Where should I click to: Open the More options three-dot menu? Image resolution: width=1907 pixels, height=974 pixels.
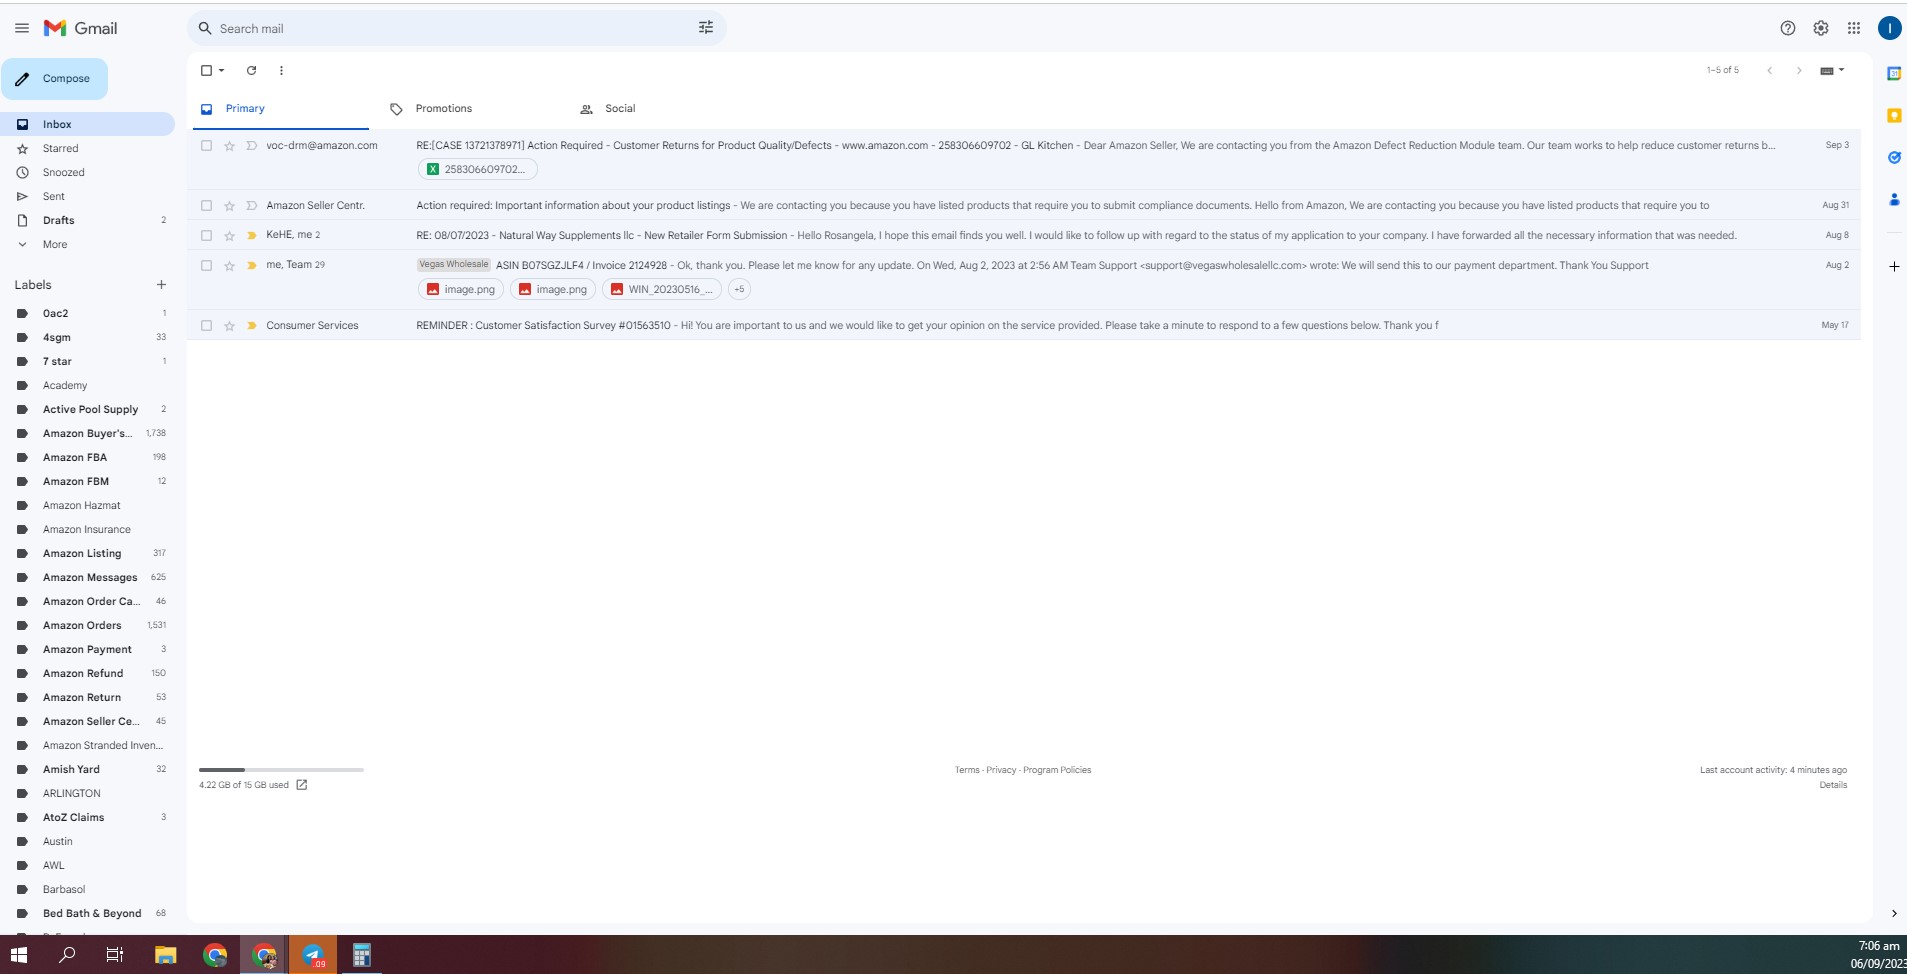(x=281, y=70)
